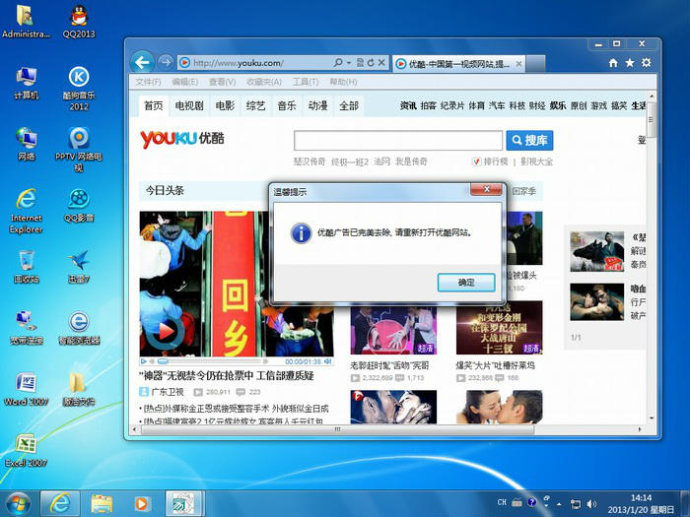
Task: Select the 全部 navigation tab
Action: (349, 106)
